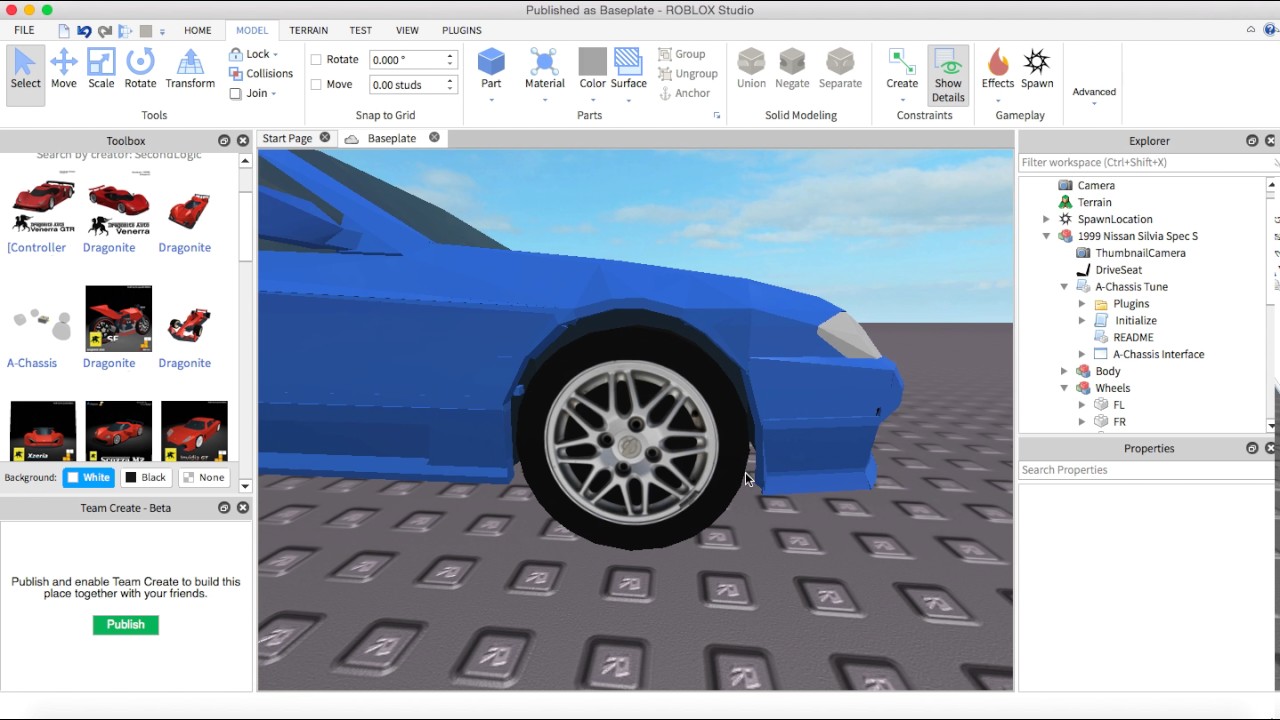The image size is (1280, 720).
Task: Select the README script item
Action: pos(1133,337)
